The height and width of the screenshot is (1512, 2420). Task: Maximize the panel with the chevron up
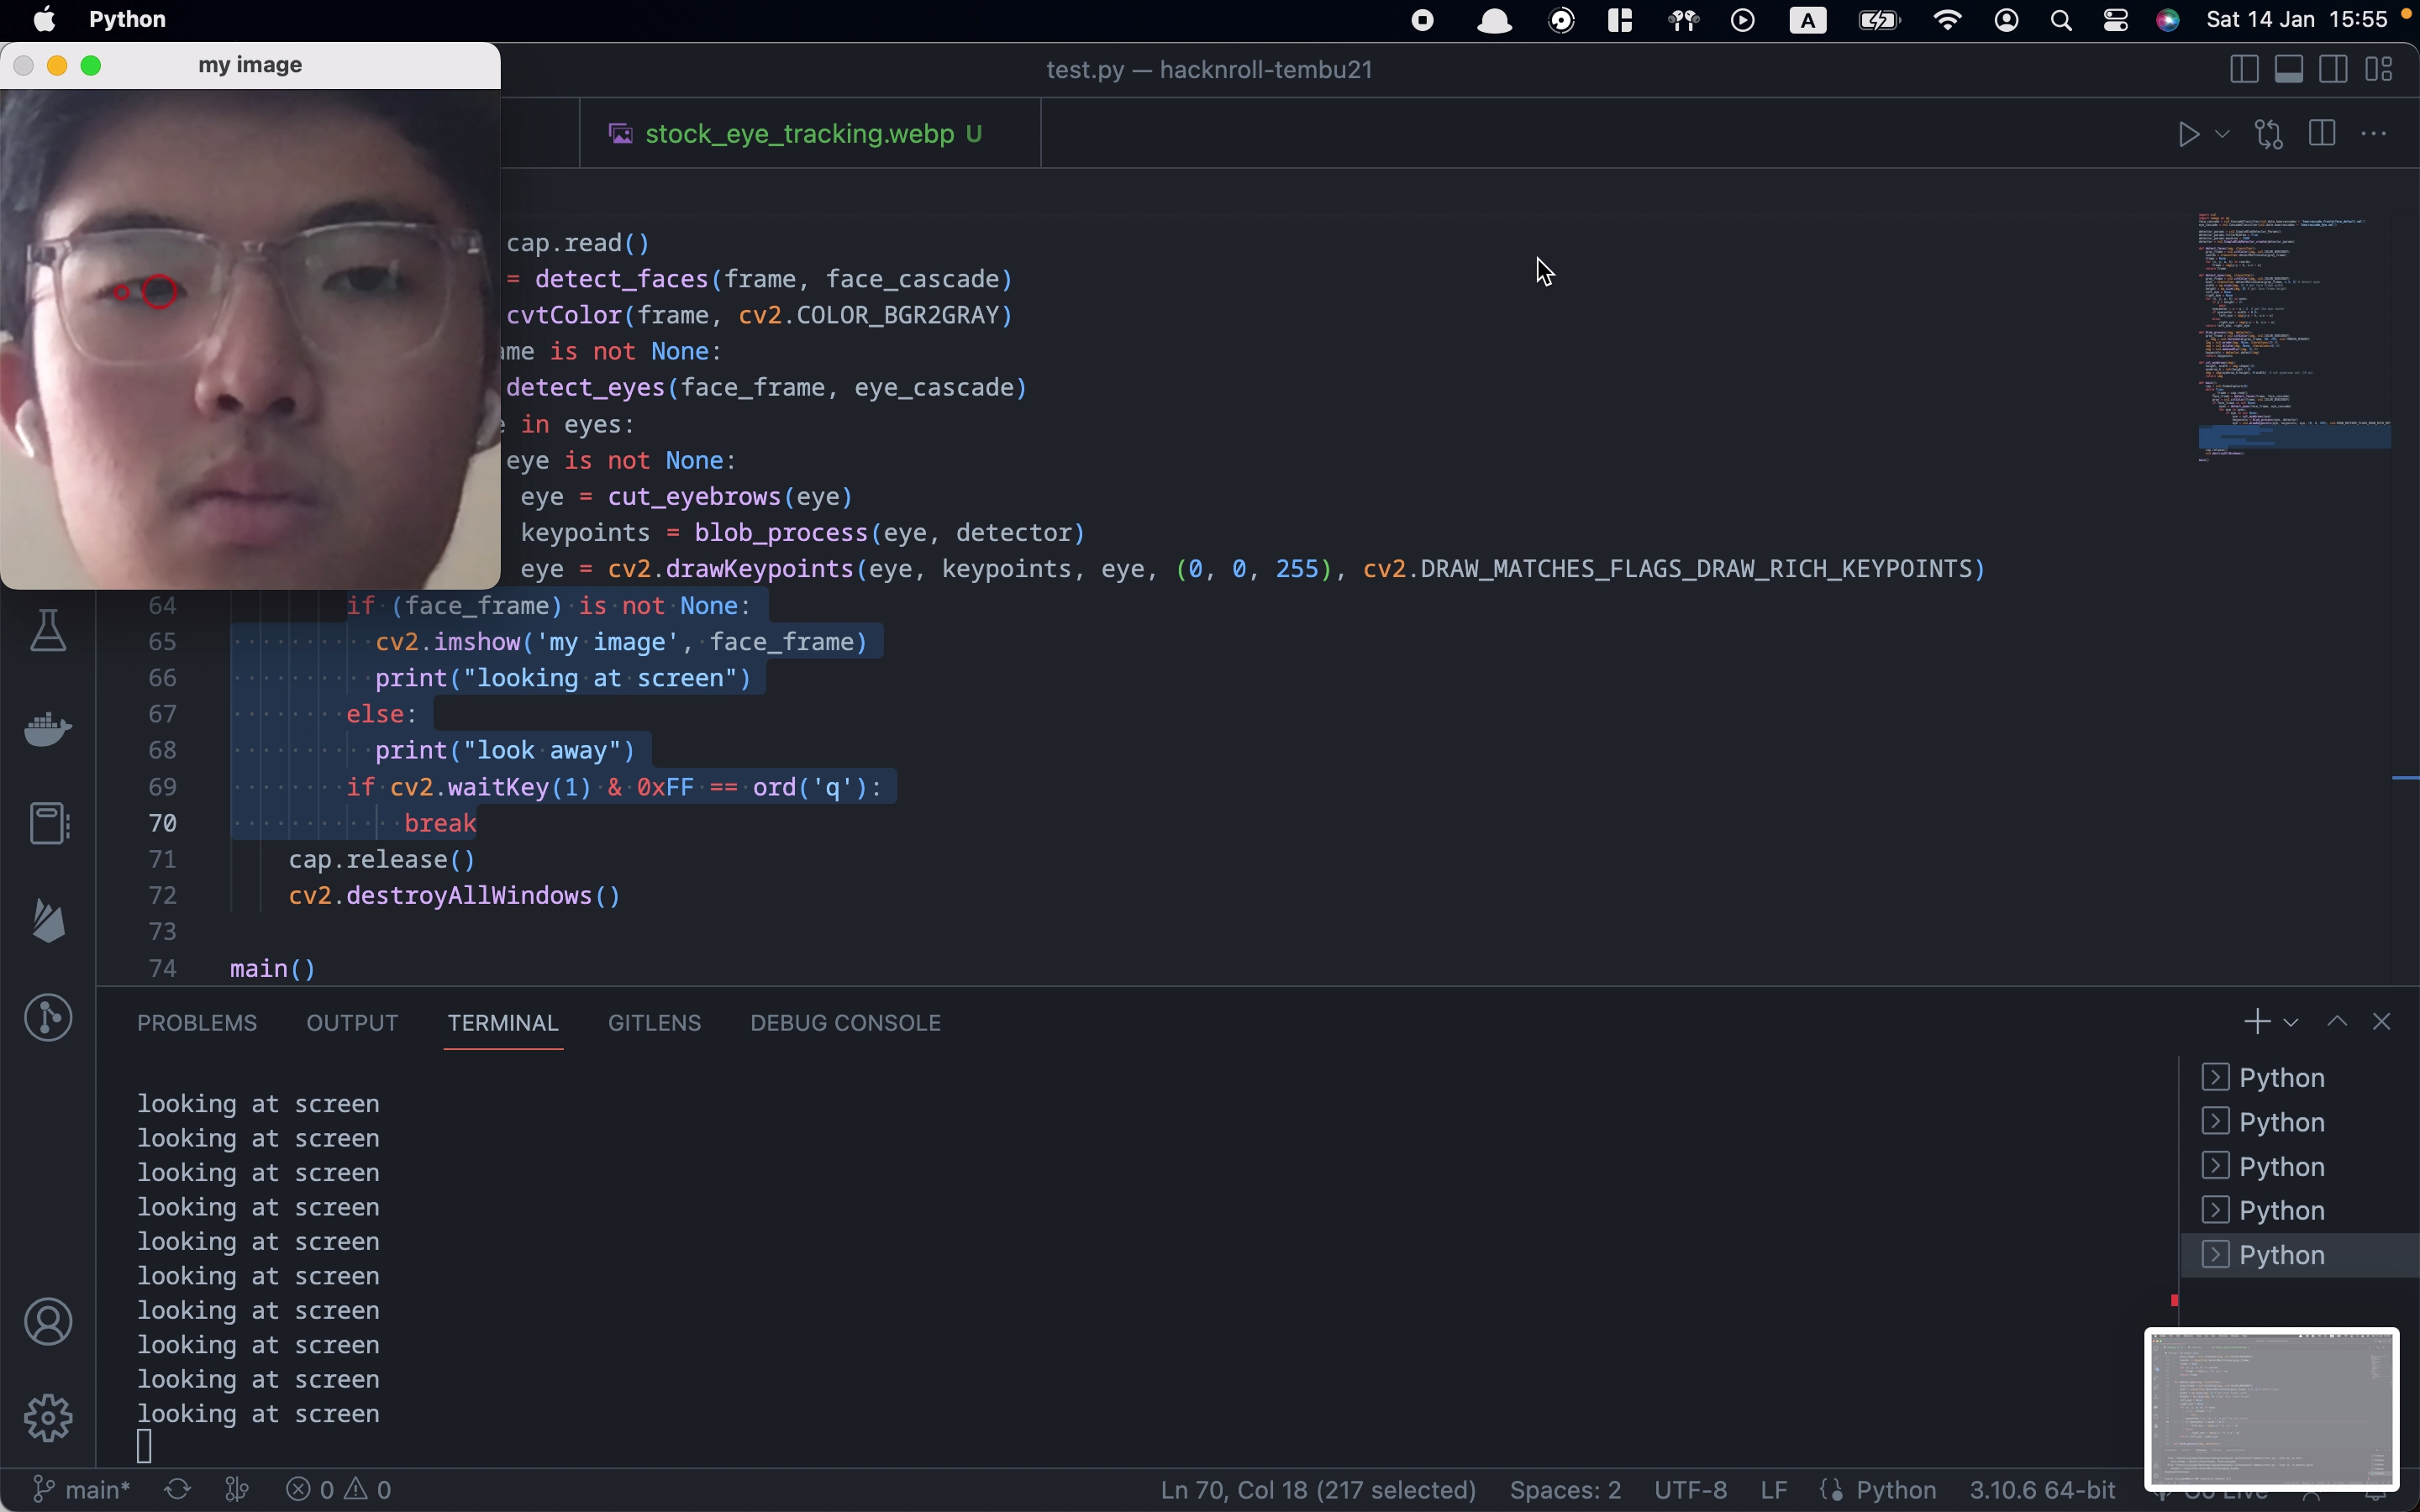[x=2337, y=1022]
